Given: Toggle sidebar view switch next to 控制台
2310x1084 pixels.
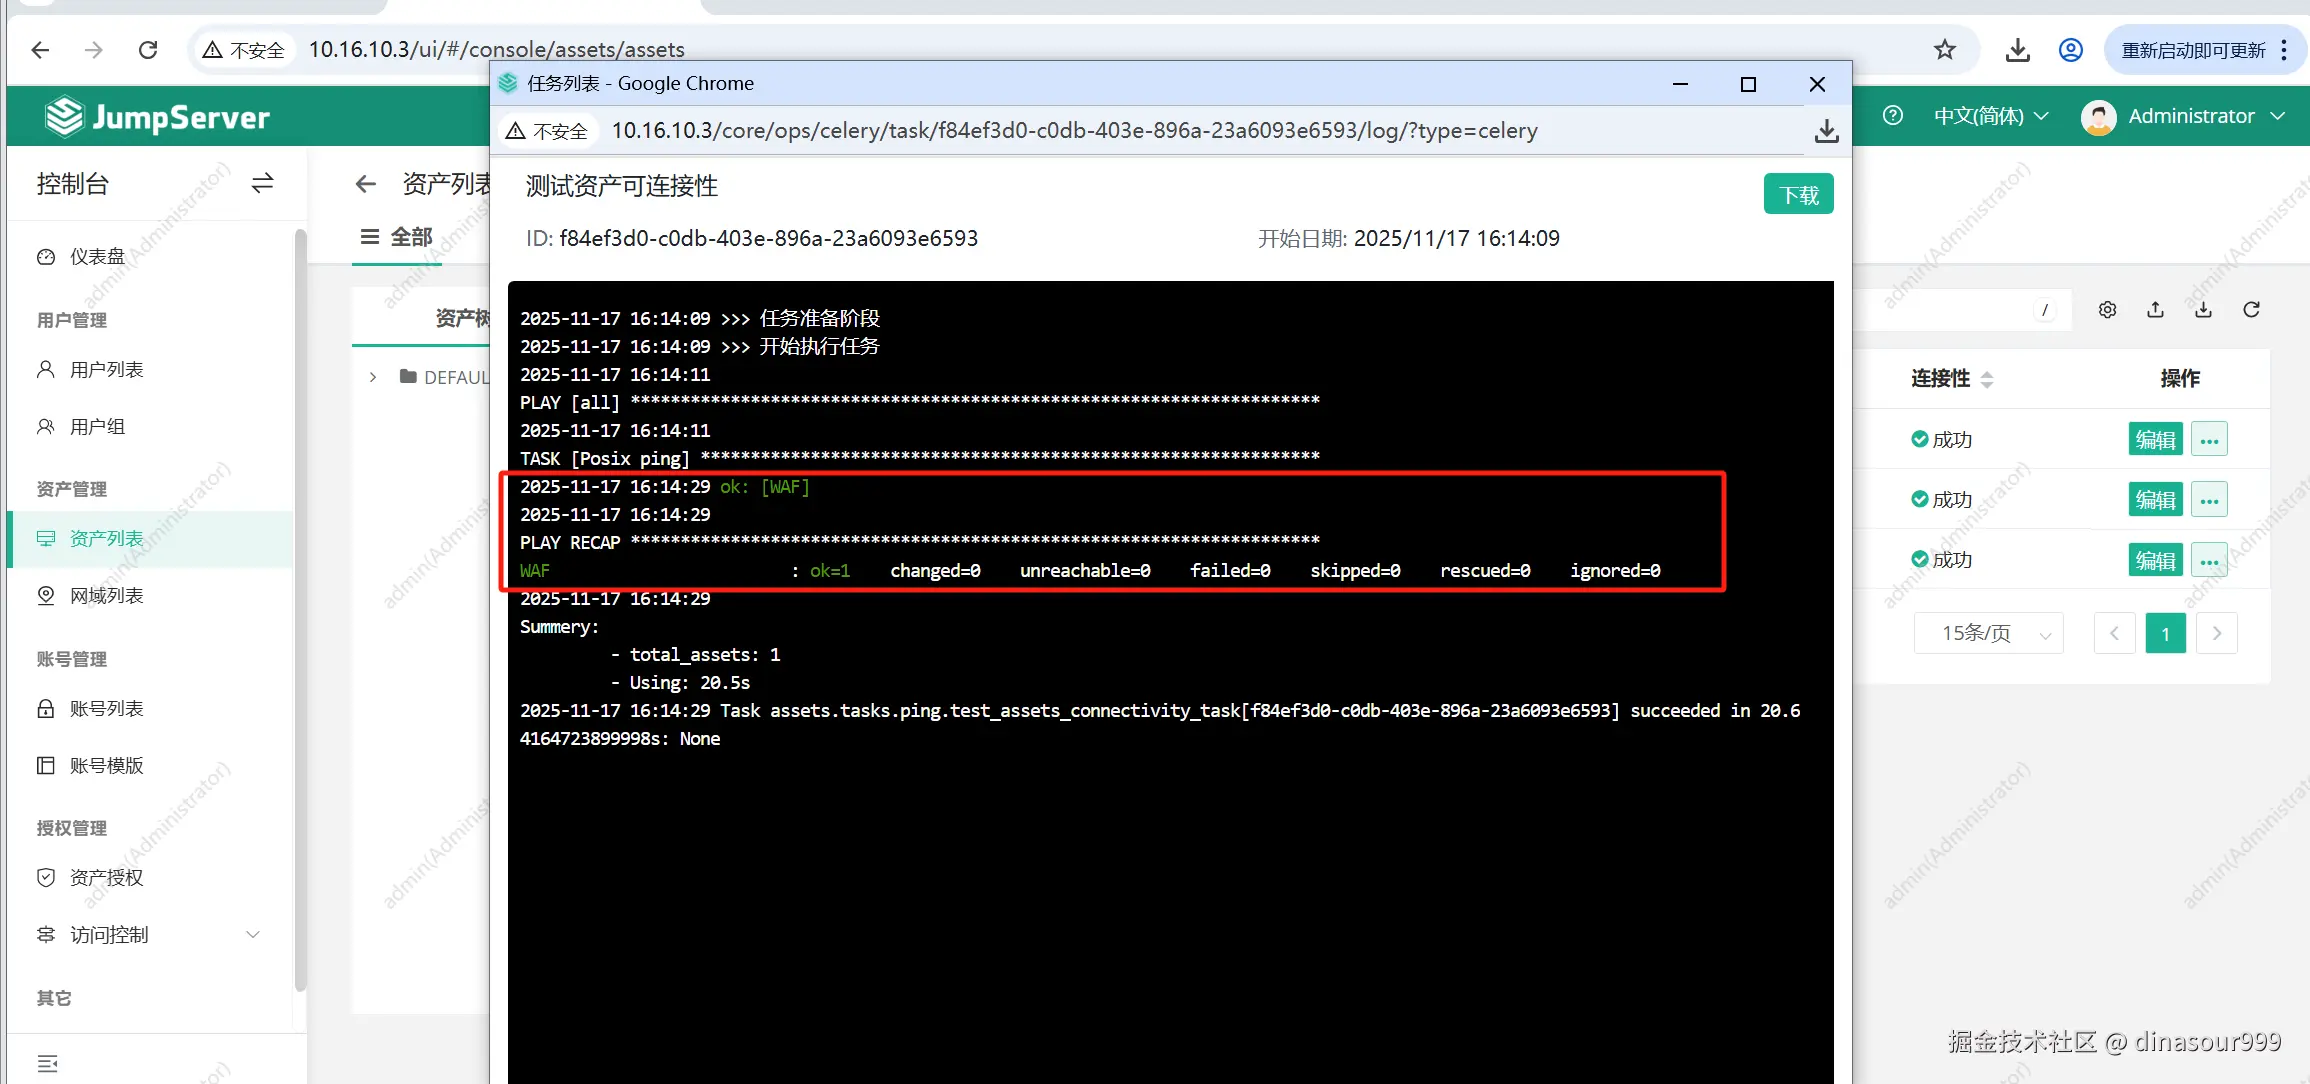Looking at the screenshot, I should point(262,184).
